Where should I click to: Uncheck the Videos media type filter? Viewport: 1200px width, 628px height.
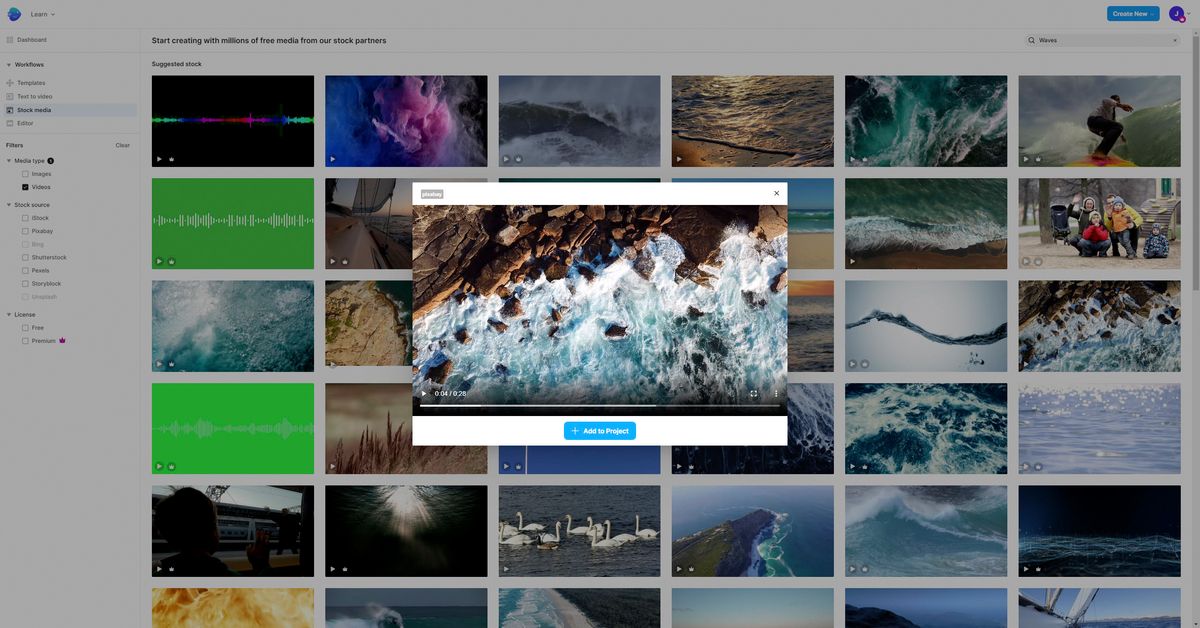pyautogui.click(x=24, y=186)
